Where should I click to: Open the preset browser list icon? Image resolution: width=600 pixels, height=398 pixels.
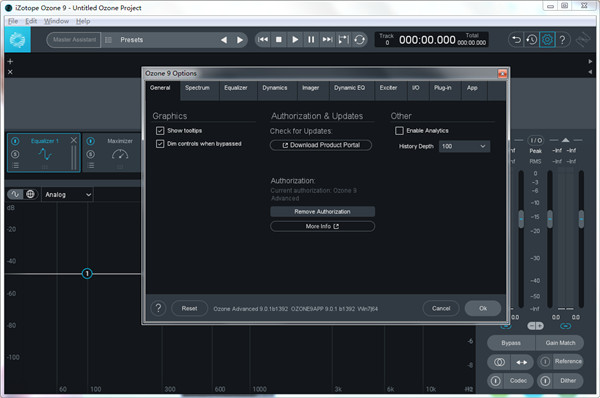click(x=108, y=40)
